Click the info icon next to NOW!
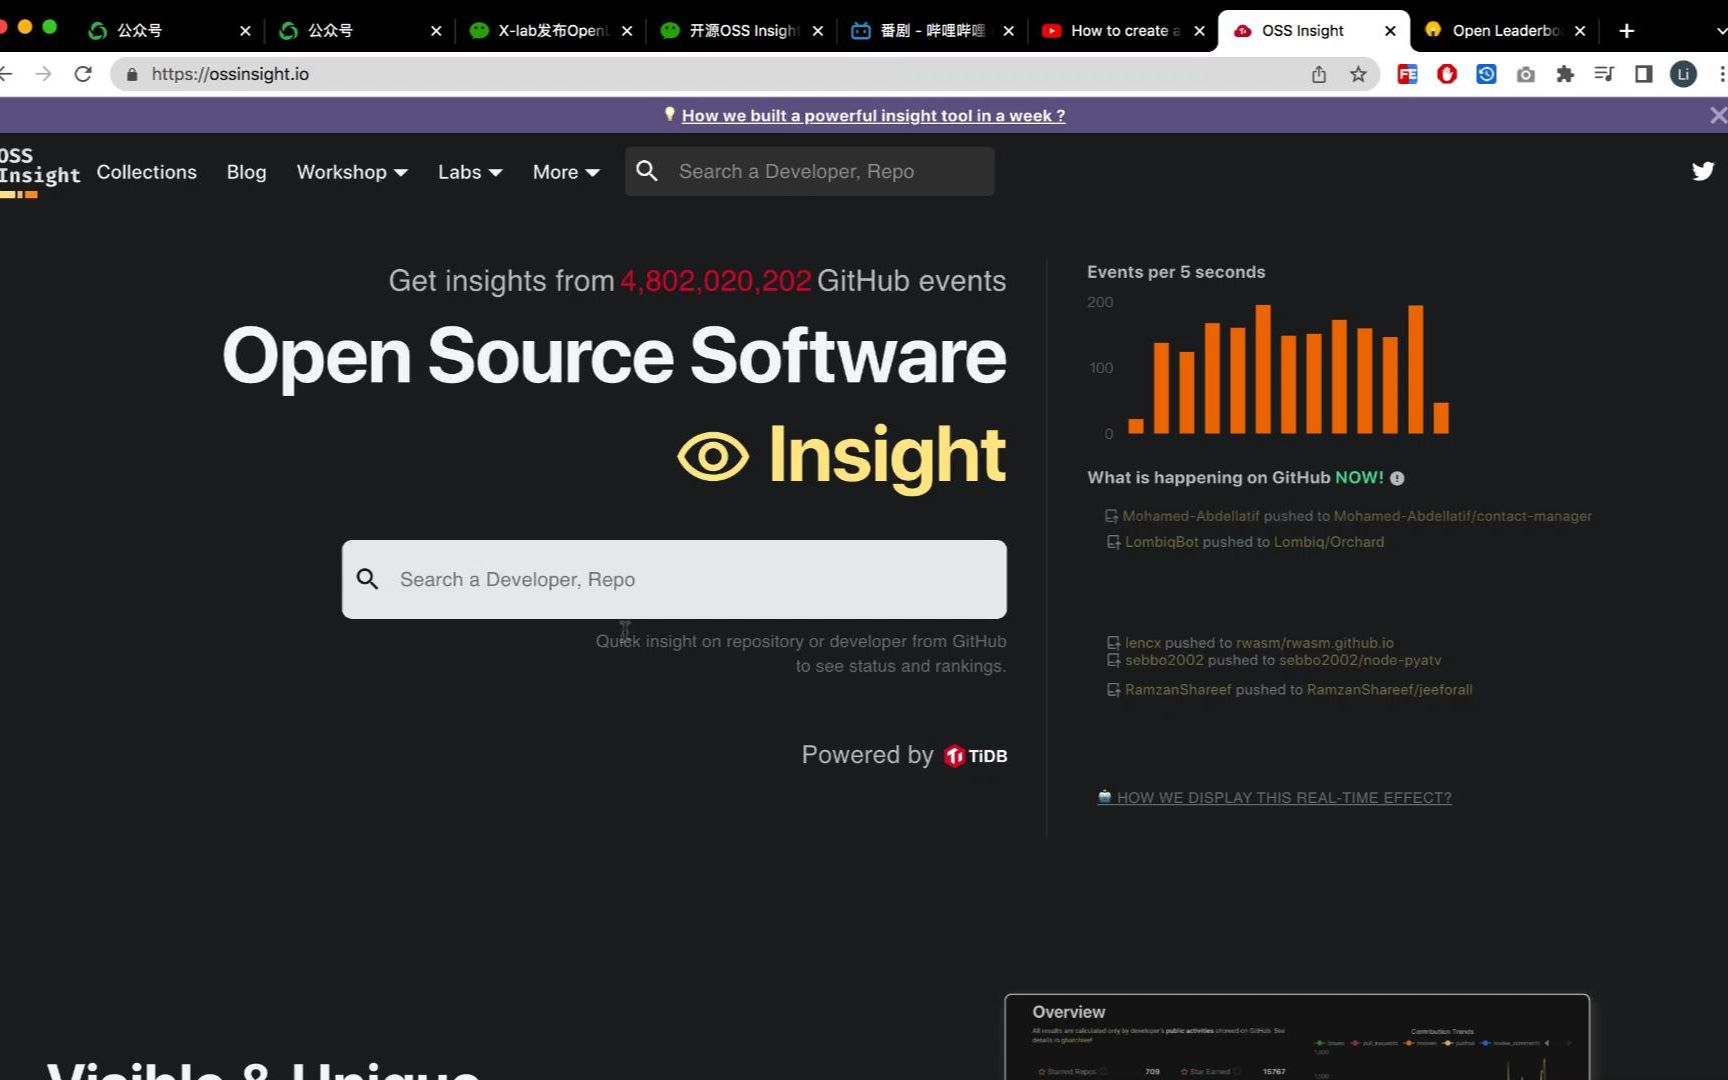Screen dimensions: 1728x1080 (1397, 478)
